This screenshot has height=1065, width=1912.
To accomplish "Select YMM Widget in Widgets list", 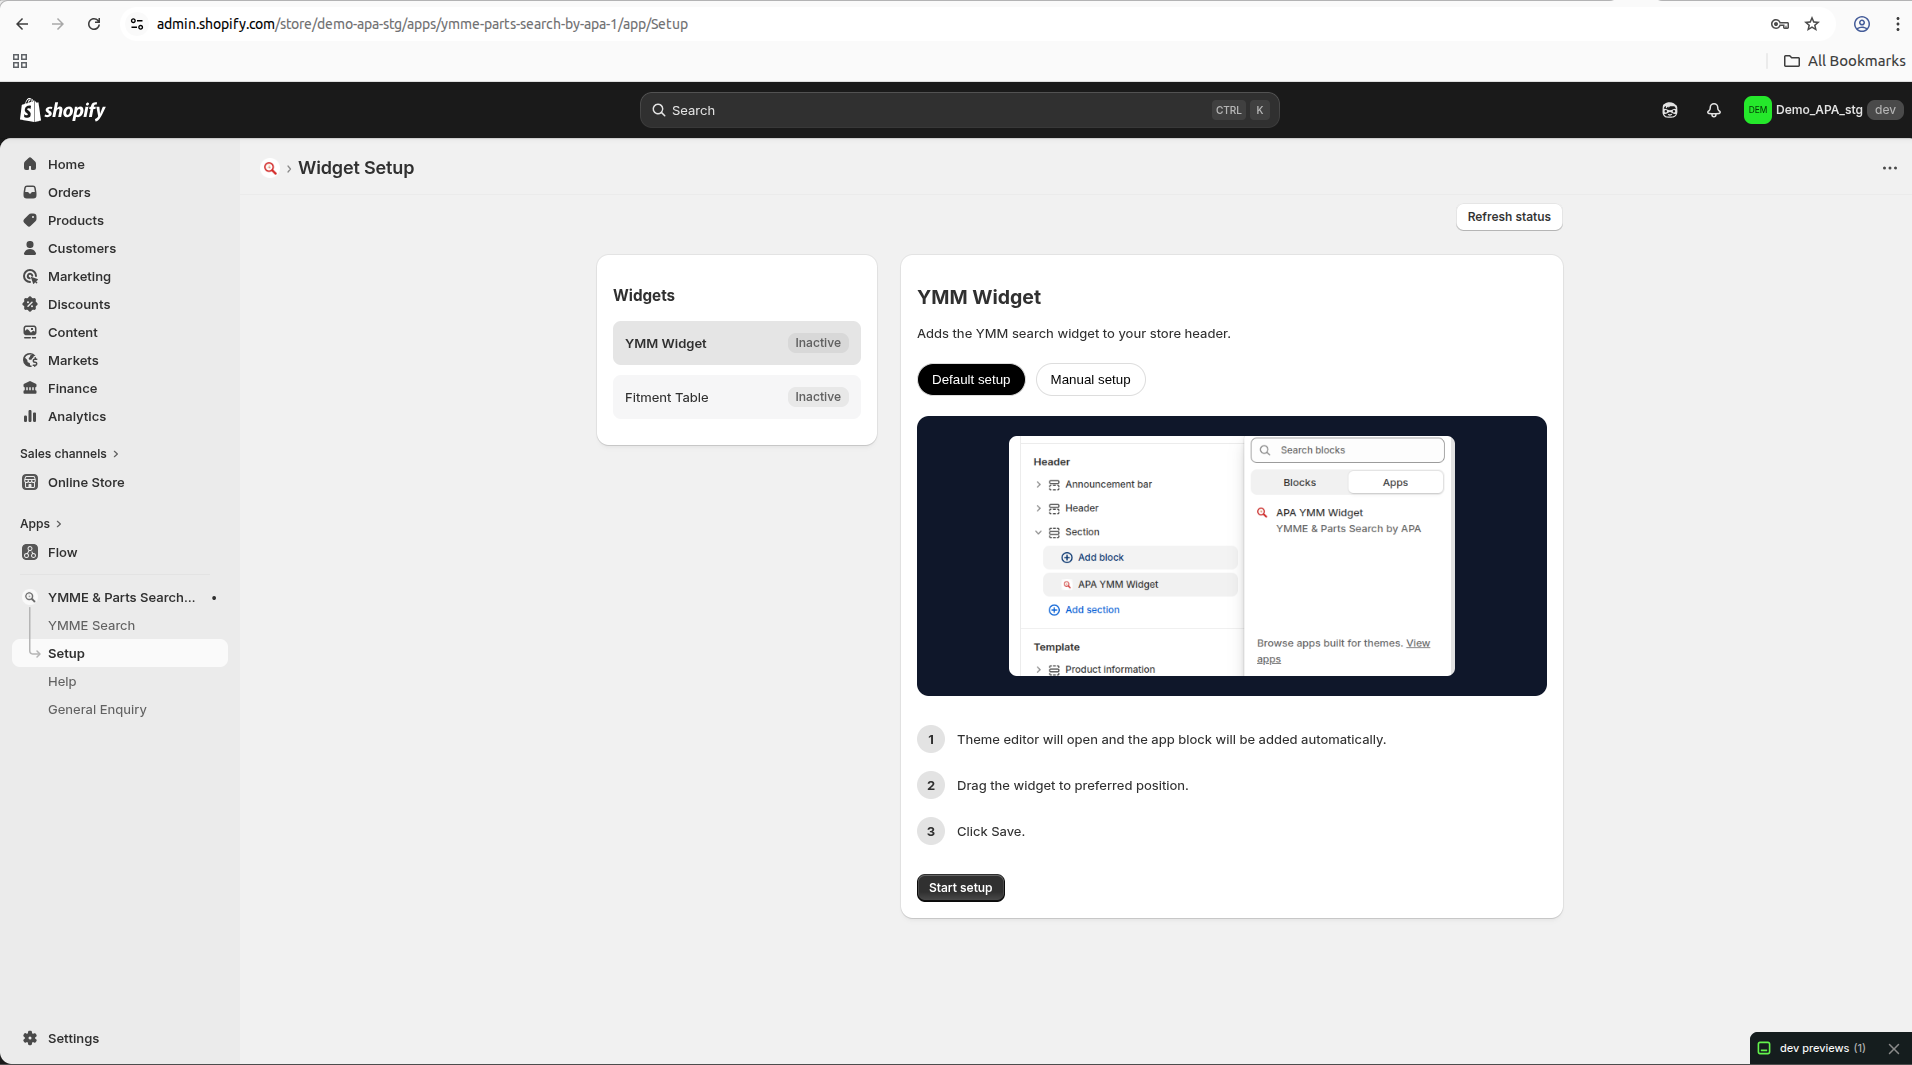I will [x=736, y=343].
